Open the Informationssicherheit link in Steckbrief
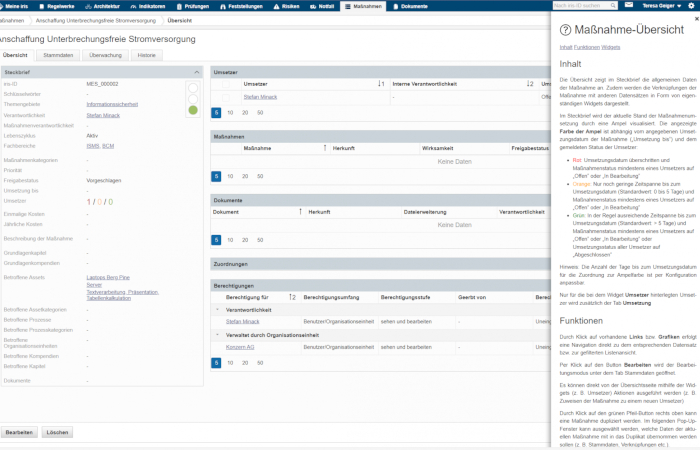 (113, 103)
